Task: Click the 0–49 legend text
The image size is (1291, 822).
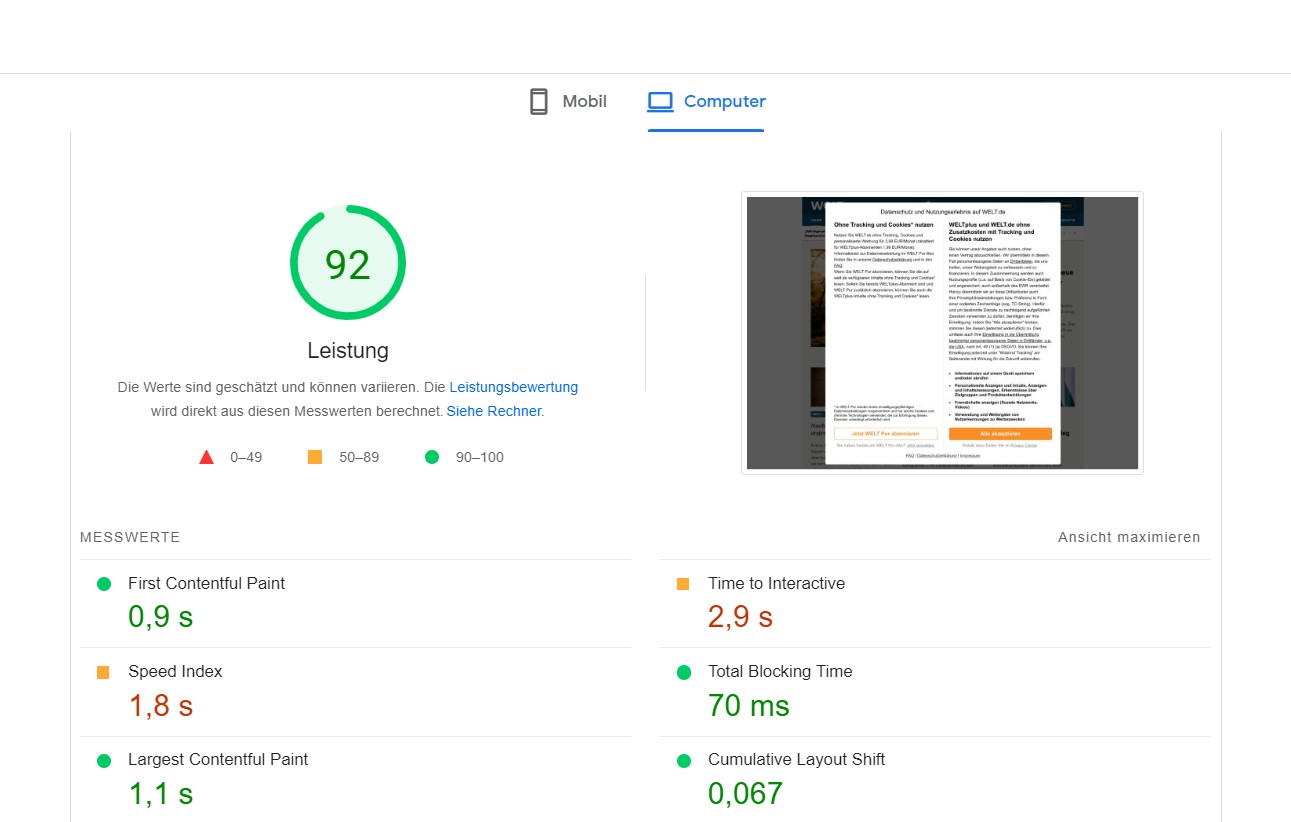Action: [x=246, y=457]
